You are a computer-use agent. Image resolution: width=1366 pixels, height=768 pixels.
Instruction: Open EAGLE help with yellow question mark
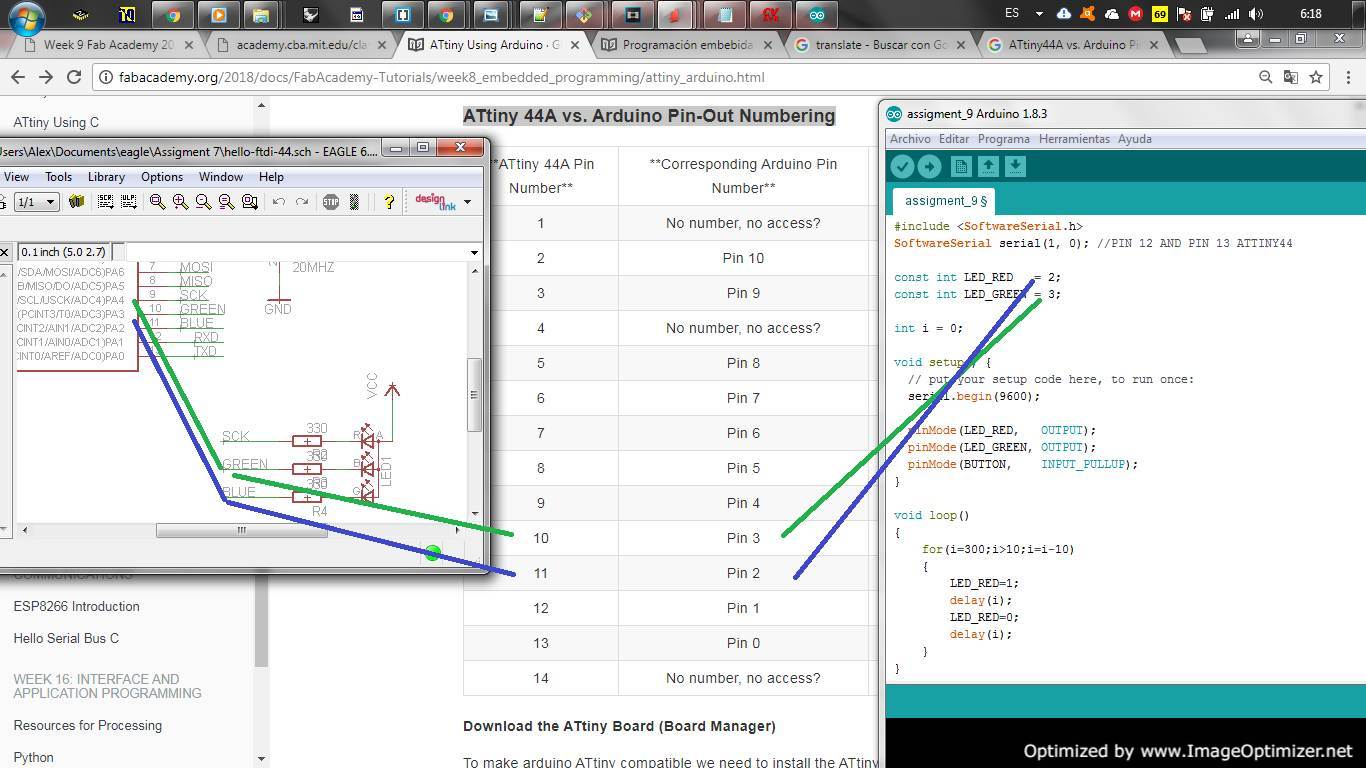(x=389, y=202)
